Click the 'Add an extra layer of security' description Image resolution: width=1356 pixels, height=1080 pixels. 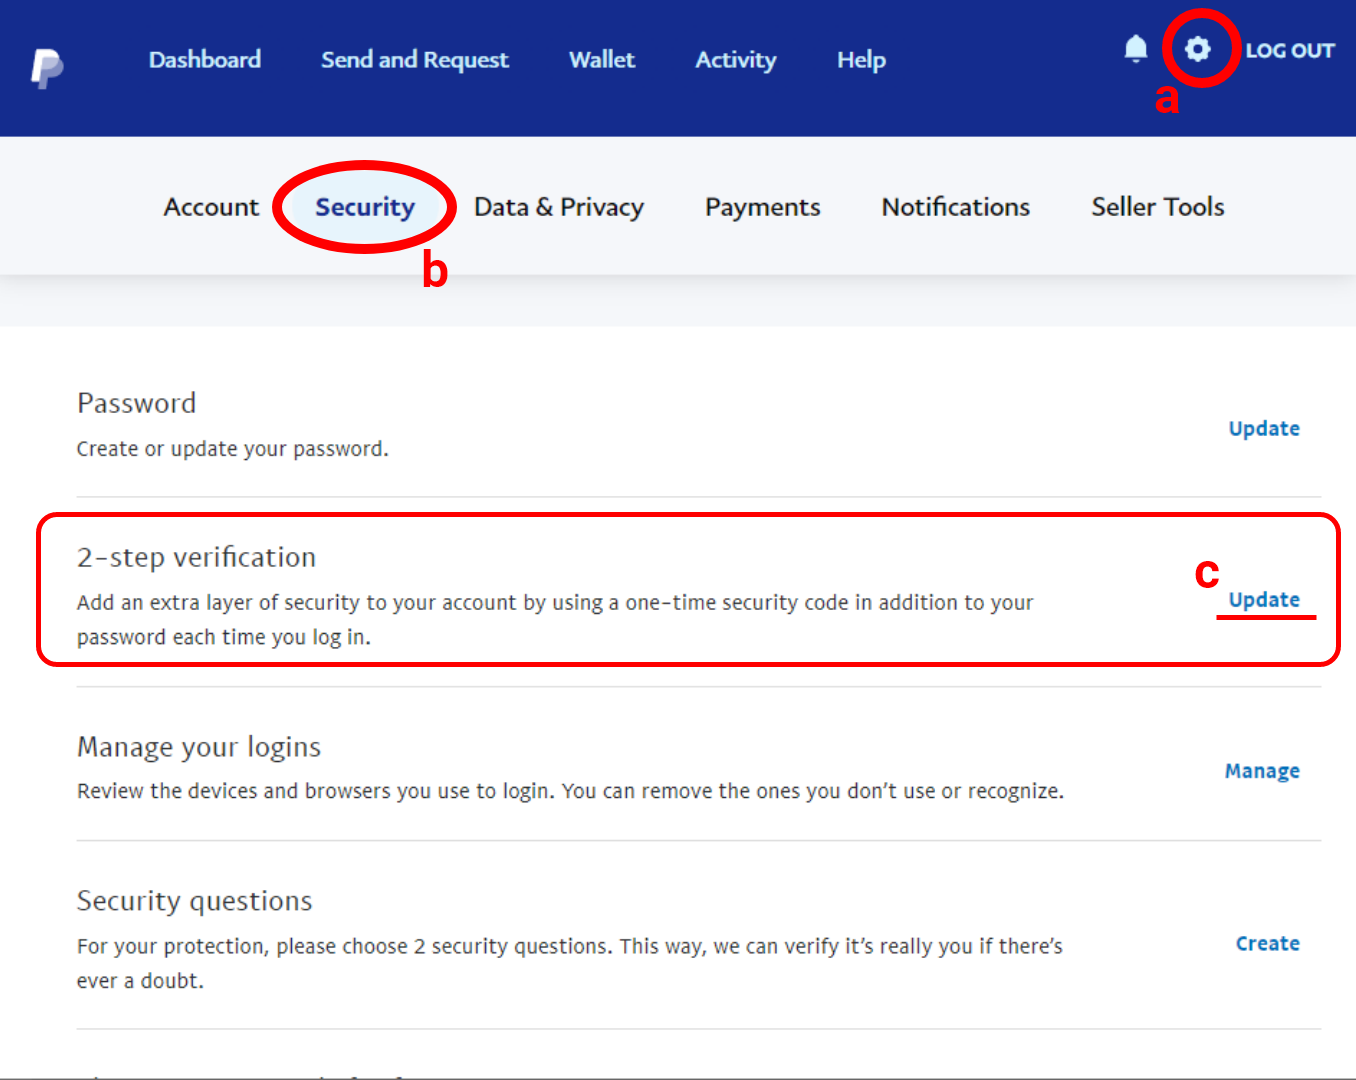tap(555, 620)
